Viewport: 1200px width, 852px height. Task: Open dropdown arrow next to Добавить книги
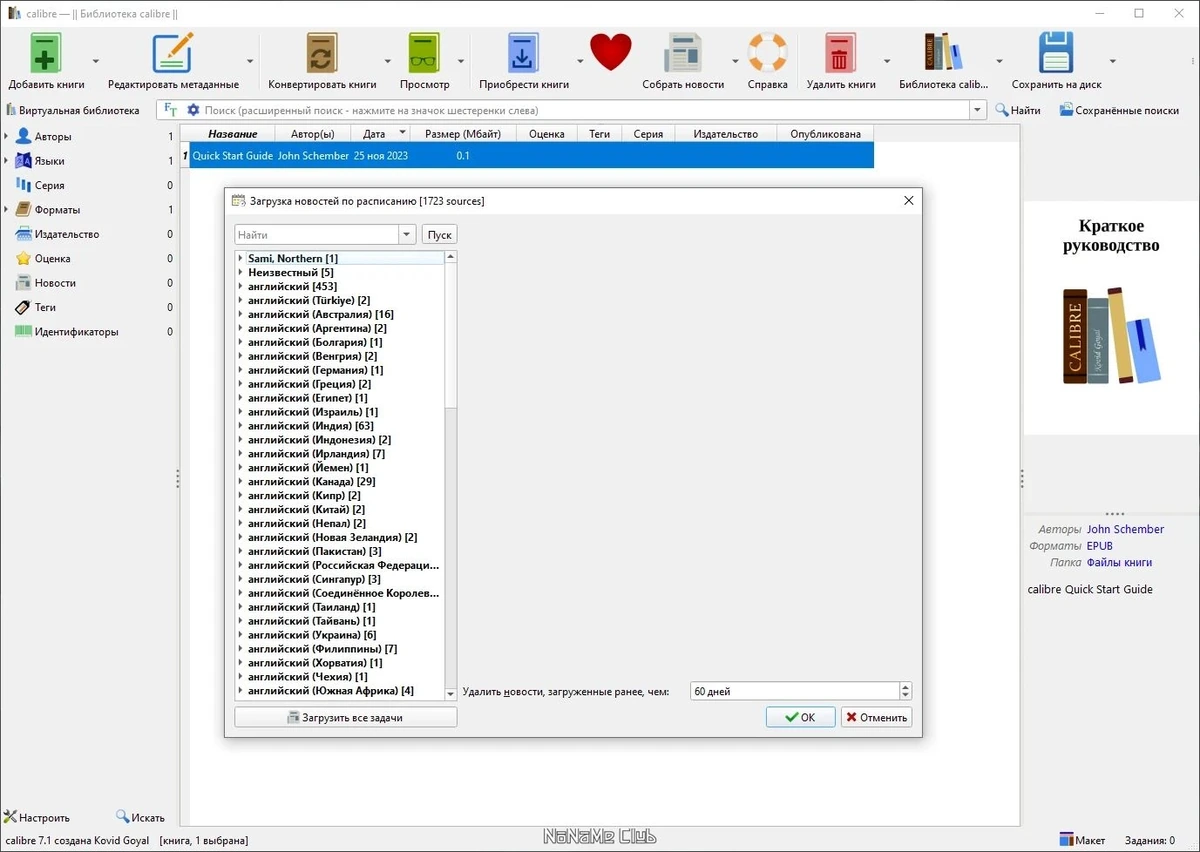[x=96, y=61]
